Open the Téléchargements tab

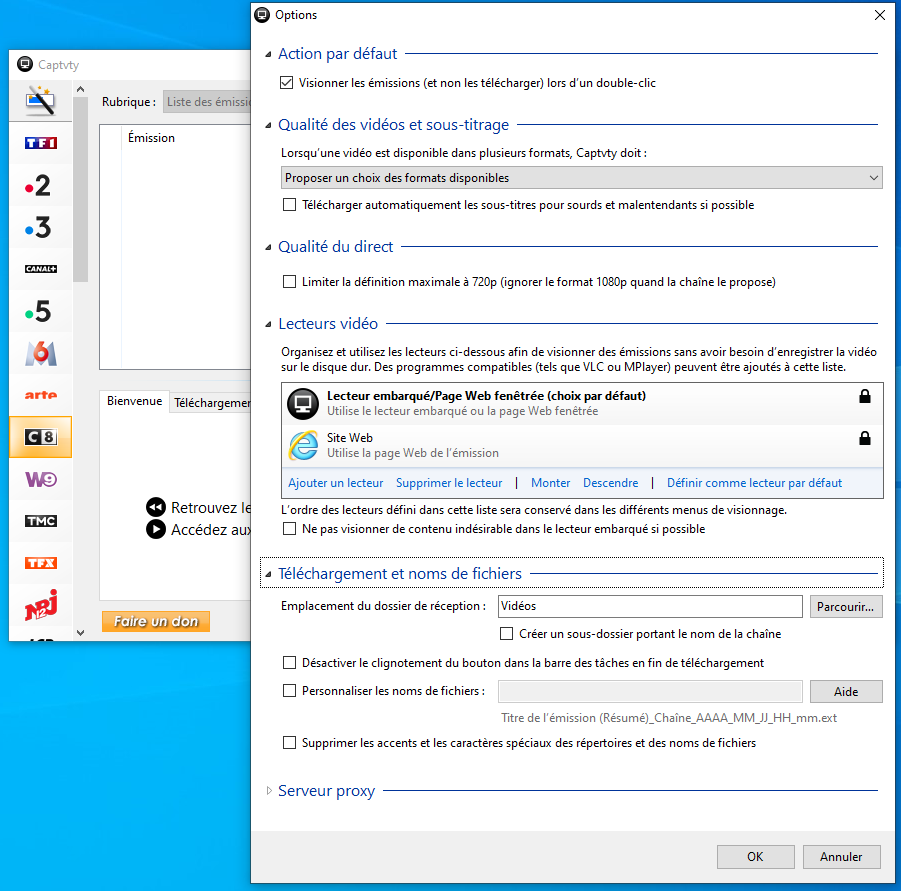211,402
